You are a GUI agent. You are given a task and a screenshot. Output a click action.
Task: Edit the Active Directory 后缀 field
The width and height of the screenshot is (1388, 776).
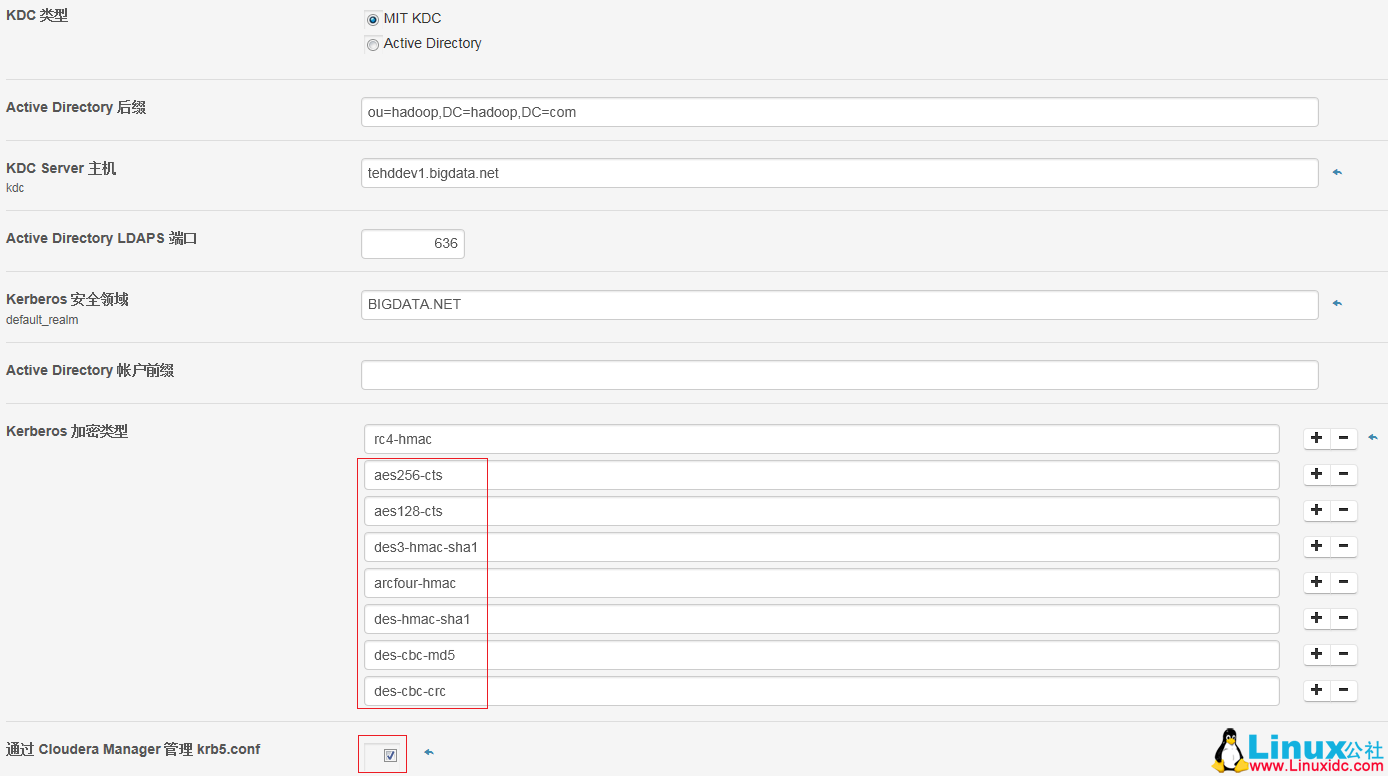tap(838, 111)
